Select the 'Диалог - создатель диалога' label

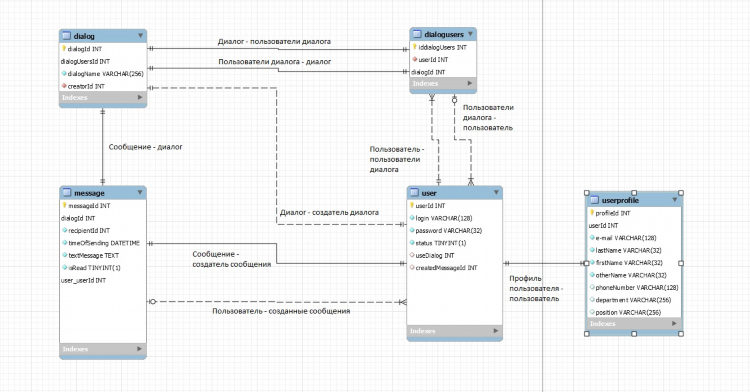pyautogui.click(x=329, y=212)
